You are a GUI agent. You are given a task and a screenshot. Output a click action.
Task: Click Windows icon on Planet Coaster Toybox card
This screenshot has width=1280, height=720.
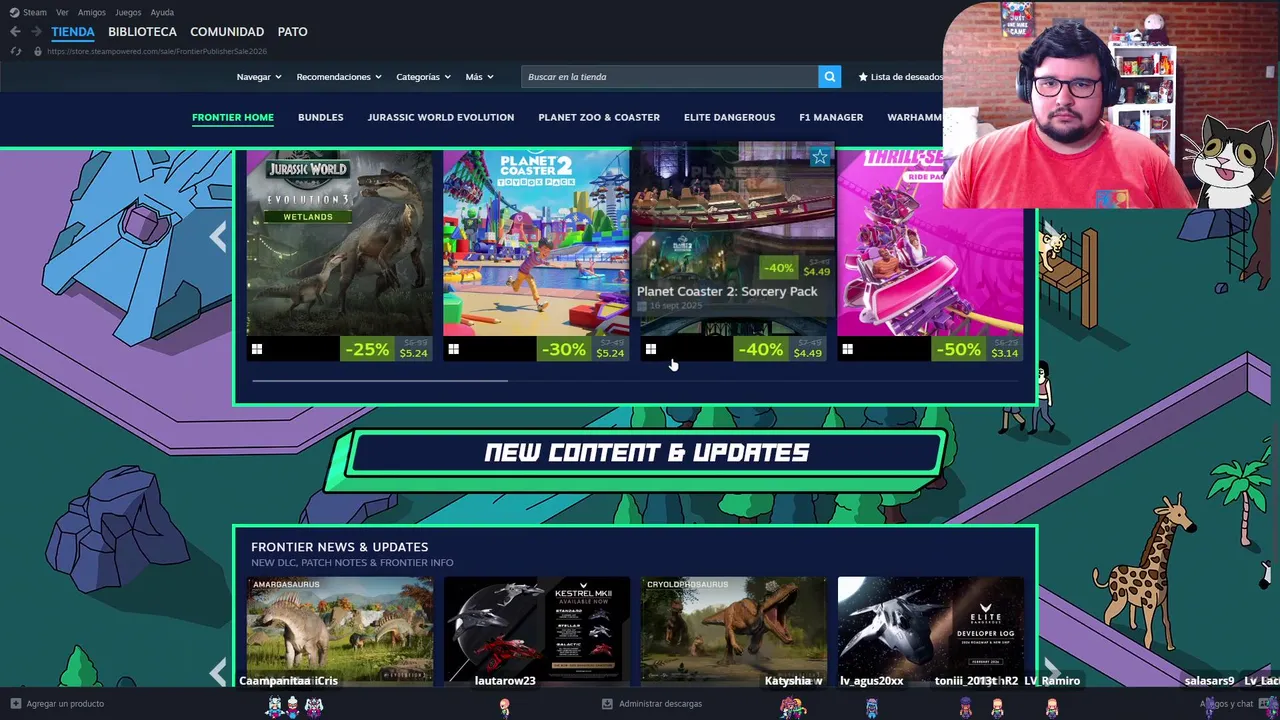point(454,349)
